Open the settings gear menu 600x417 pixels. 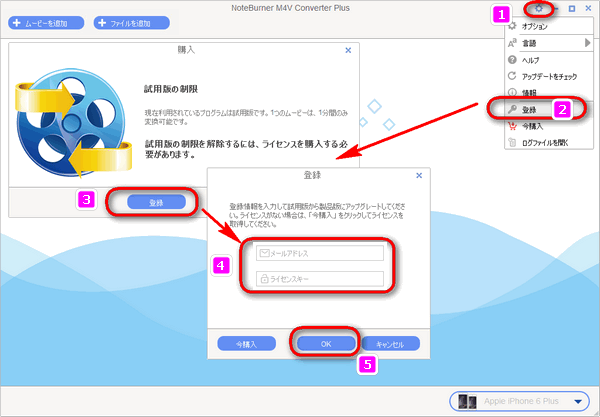[539, 8]
